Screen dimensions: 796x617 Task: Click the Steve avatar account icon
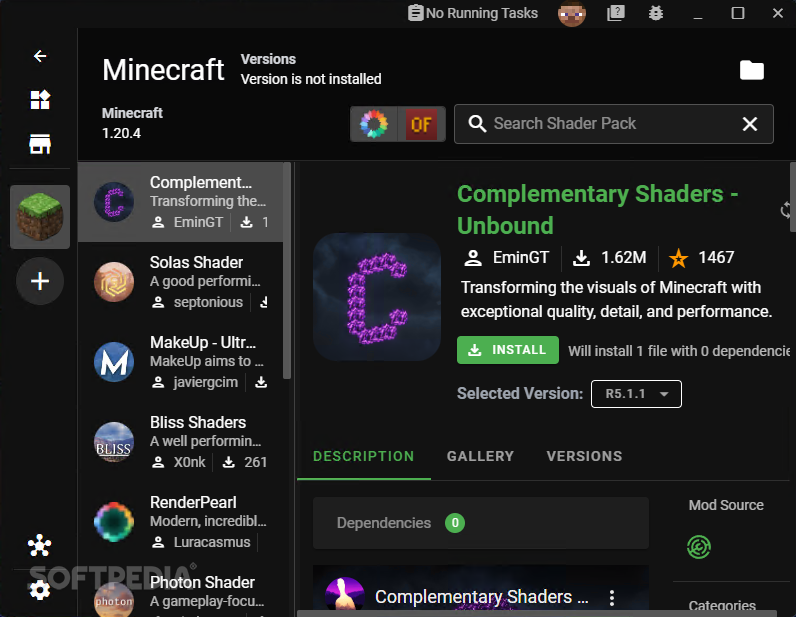point(572,13)
